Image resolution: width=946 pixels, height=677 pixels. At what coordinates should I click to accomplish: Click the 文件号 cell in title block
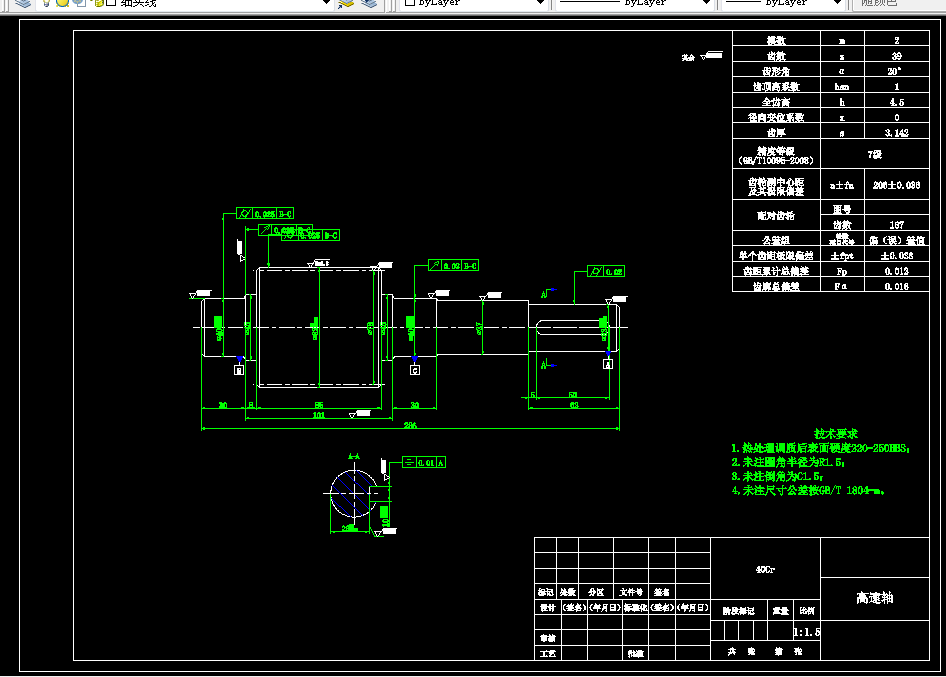pos(631,592)
